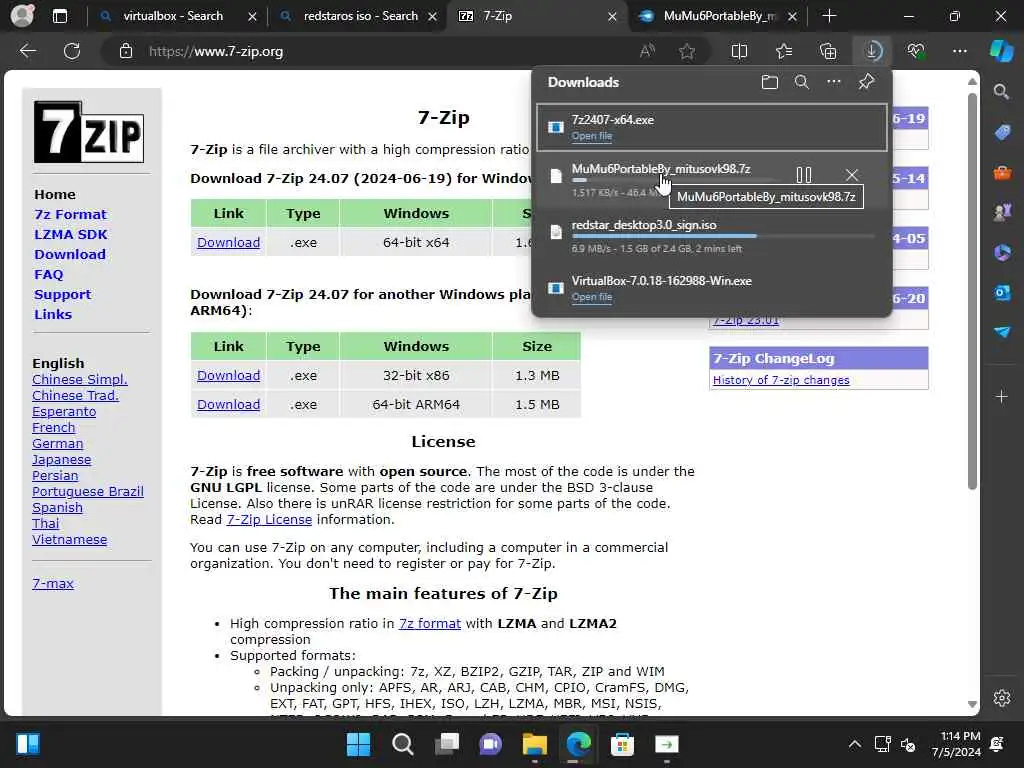Screen dimensions: 1024x768
Task: Open the downloads folder icon in Downloads panel
Action: tap(770, 82)
